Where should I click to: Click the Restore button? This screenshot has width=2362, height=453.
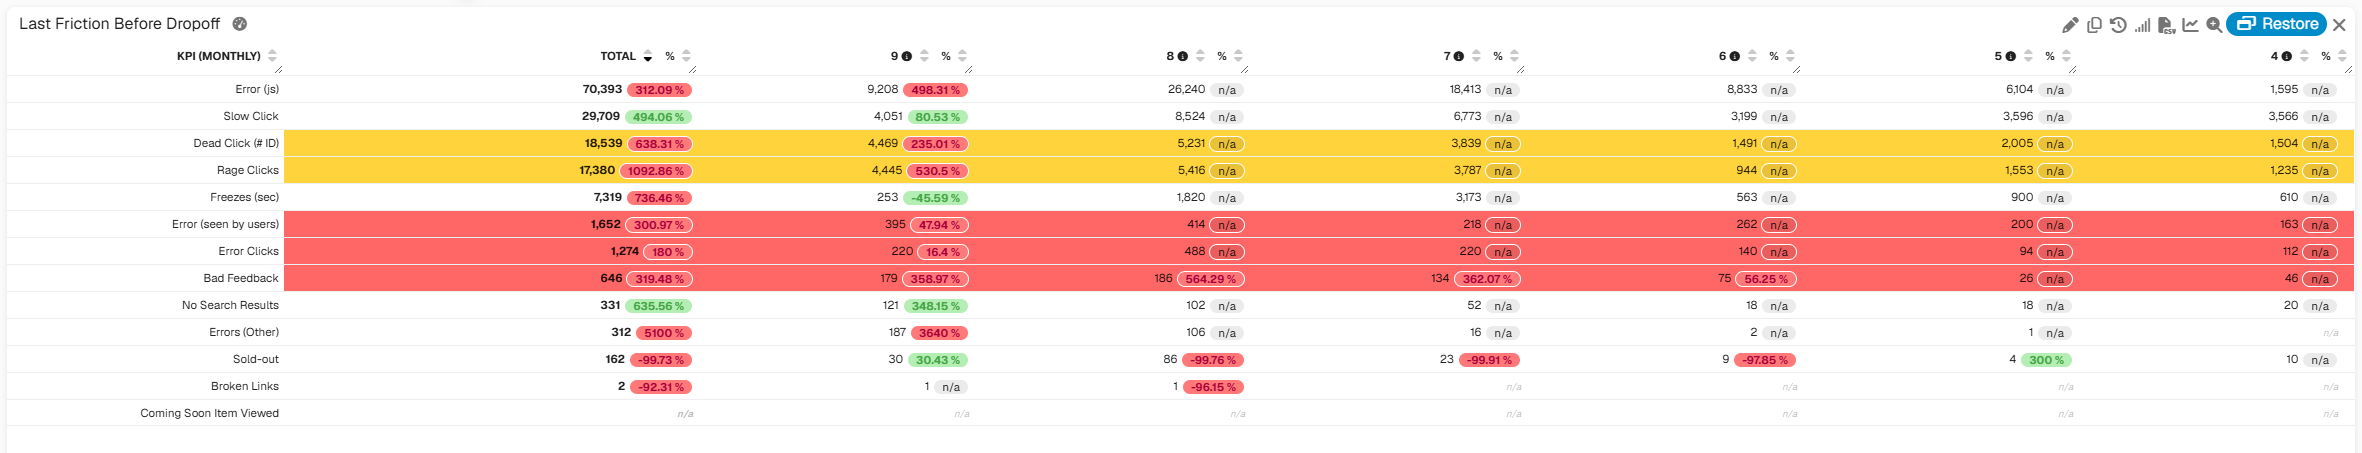coord(2276,24)
